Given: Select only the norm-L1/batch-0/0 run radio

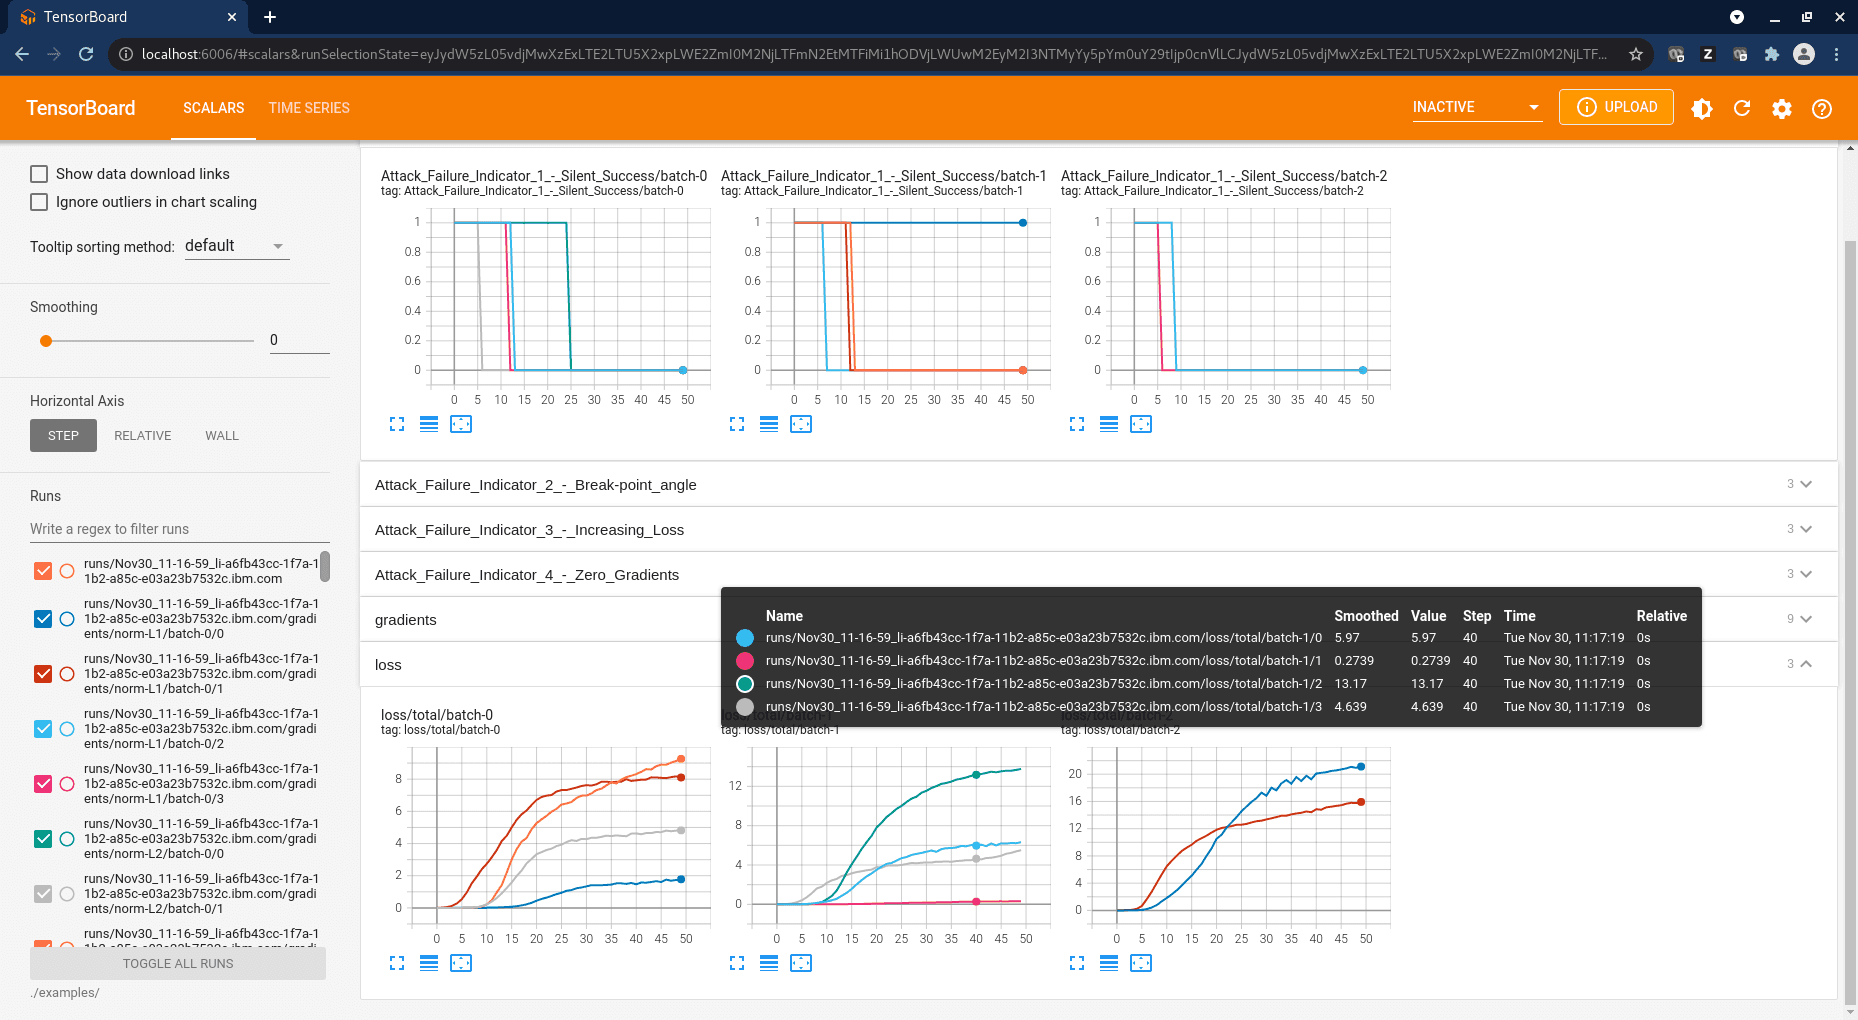Looking at the screenshot, I should pos(67,619).
